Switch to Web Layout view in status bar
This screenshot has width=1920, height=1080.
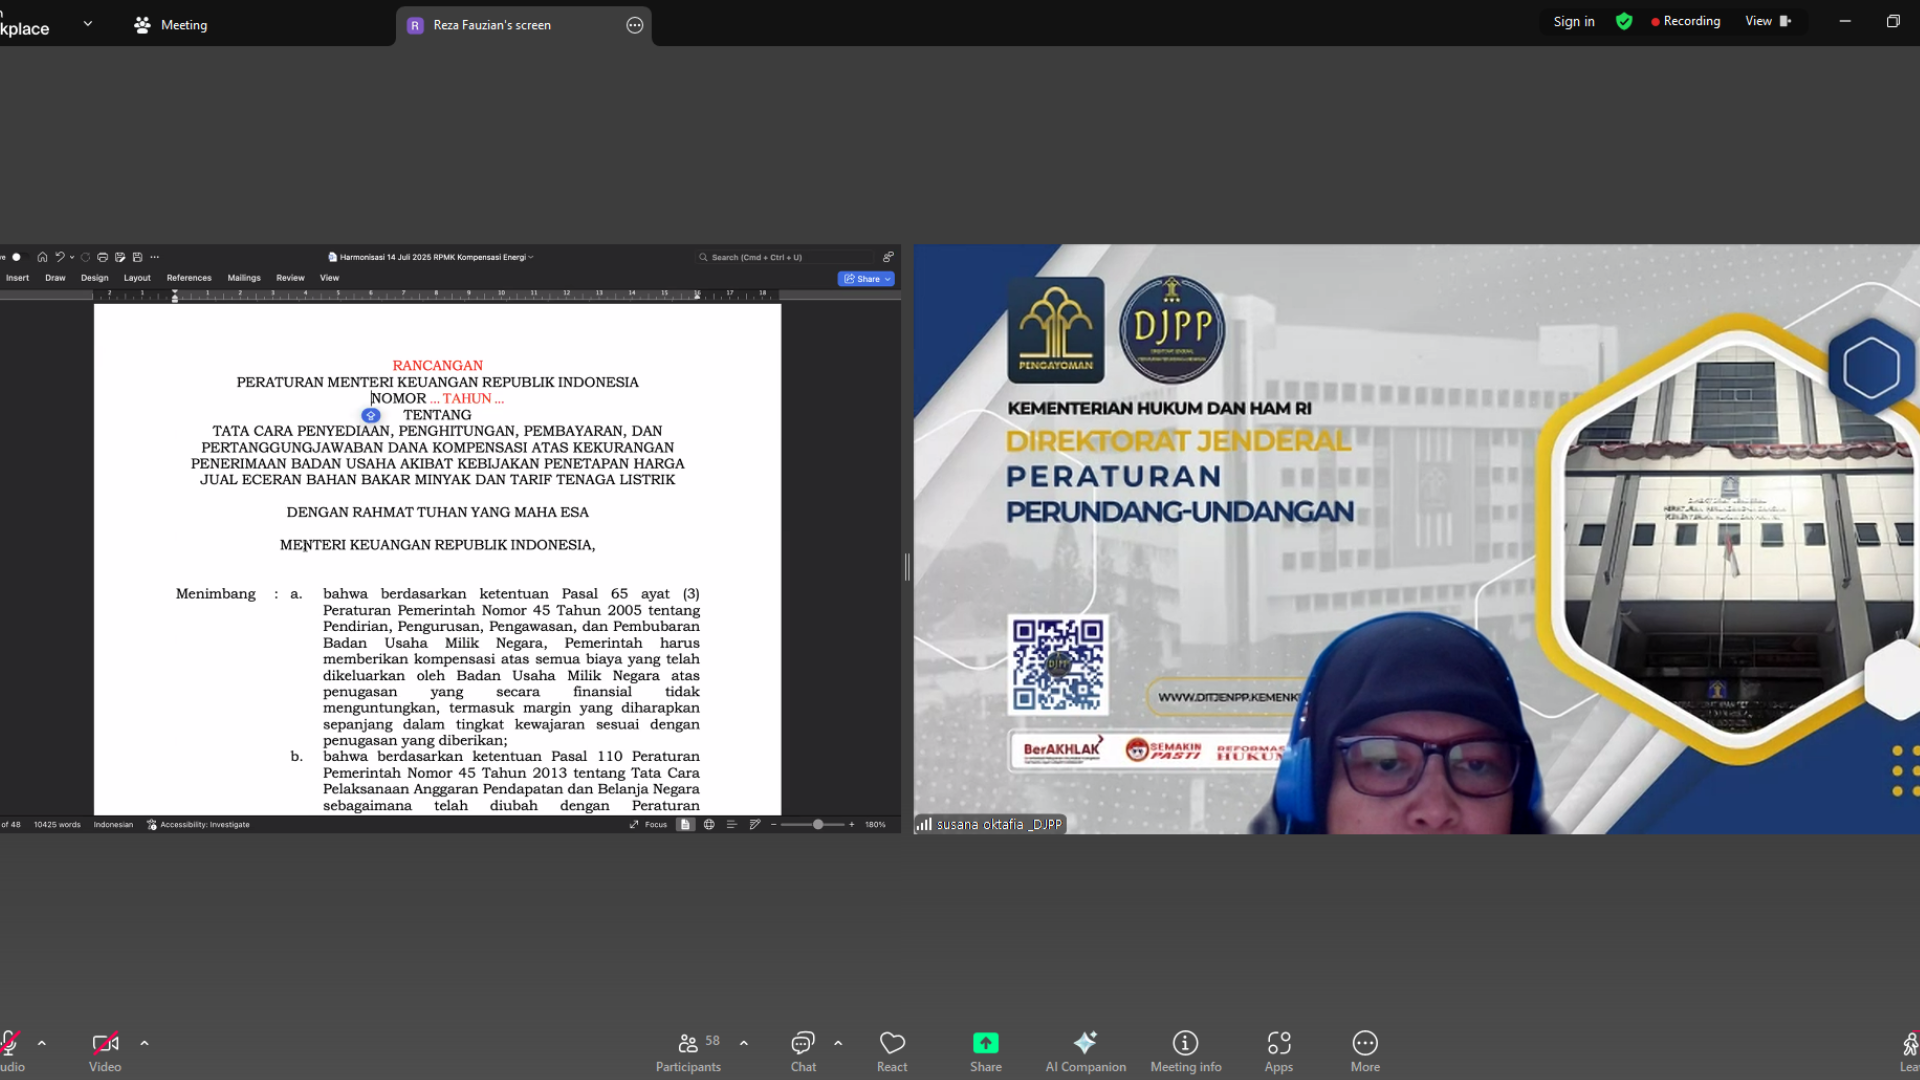click(x=709, y=825)
